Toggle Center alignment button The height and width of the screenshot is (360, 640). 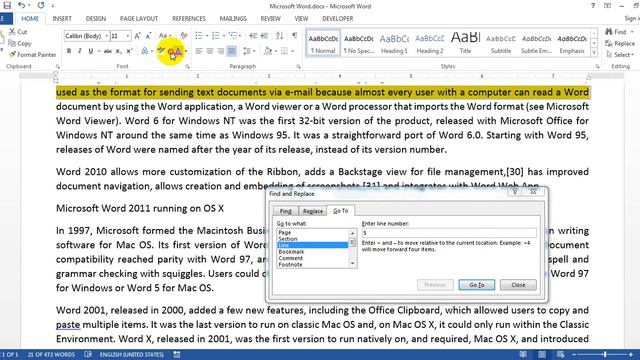210,51
